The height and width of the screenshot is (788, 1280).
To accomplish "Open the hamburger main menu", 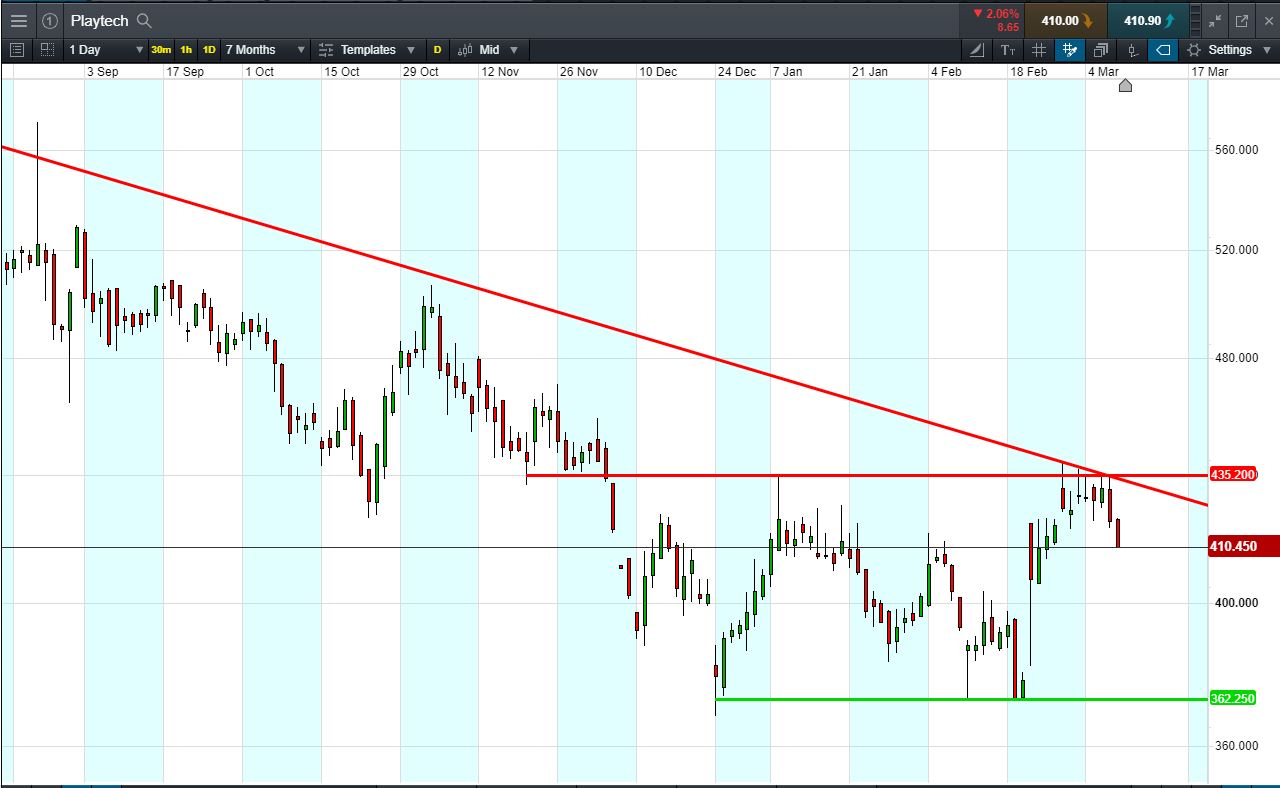I will coord(19,20).
